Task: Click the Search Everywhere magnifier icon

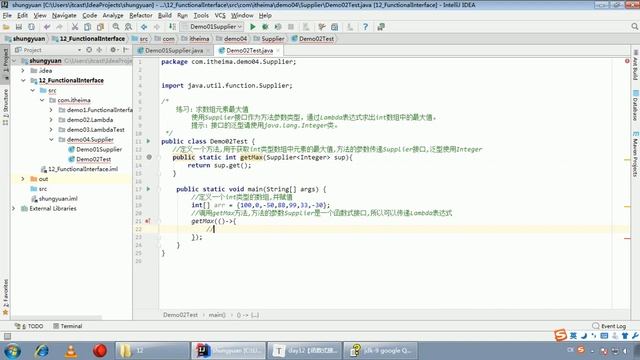Action: pyautogui.click(x=634, y=27)
